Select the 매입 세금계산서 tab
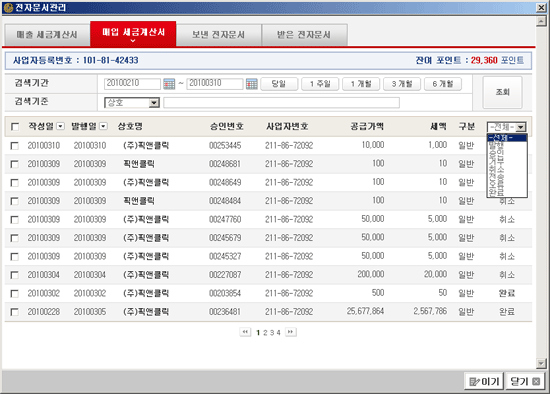The height and width of the screenshot is (394, 550). click(x=133, y=33)
